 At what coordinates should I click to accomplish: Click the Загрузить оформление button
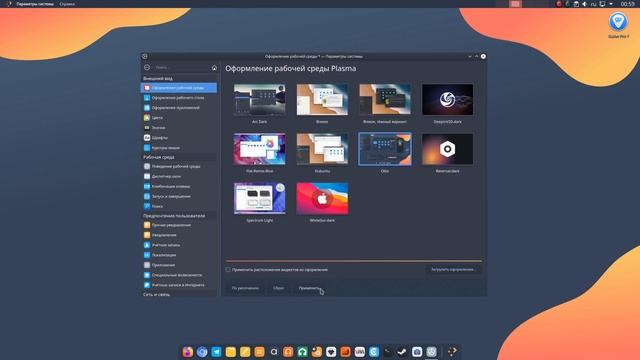[453, 269]
